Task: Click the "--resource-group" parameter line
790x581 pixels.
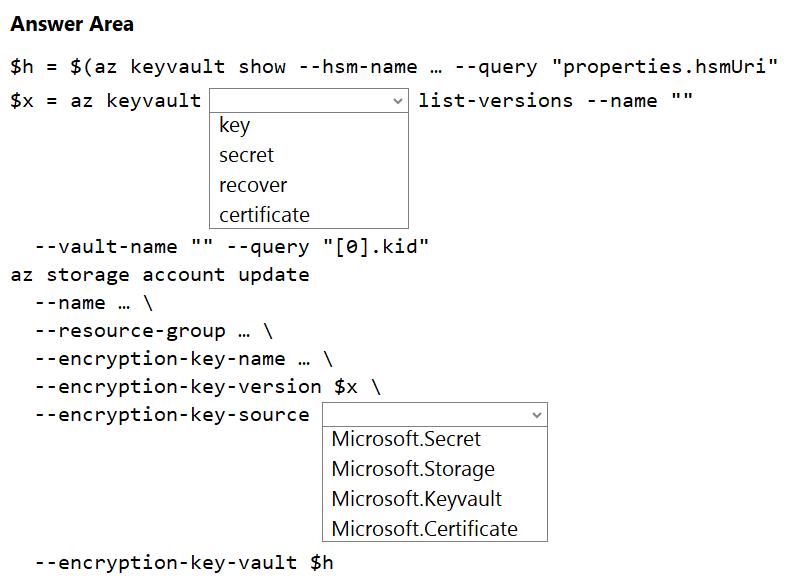Action: point(153,330)
